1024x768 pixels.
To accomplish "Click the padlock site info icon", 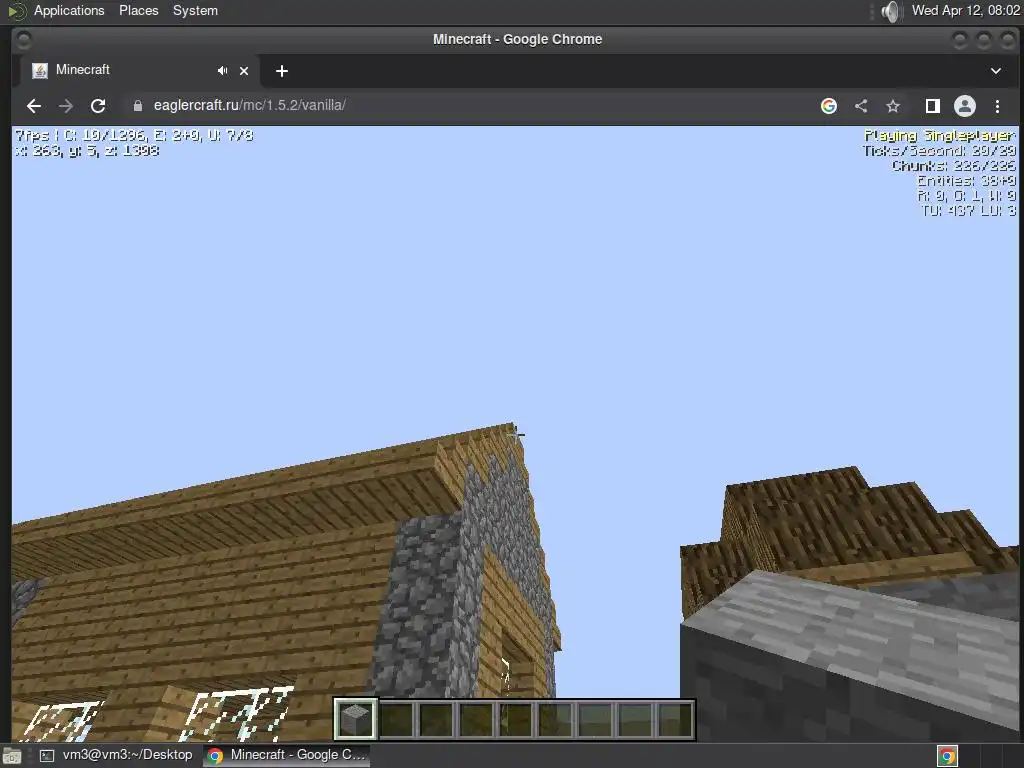I will pyautogui.click(x=138, y=106).
